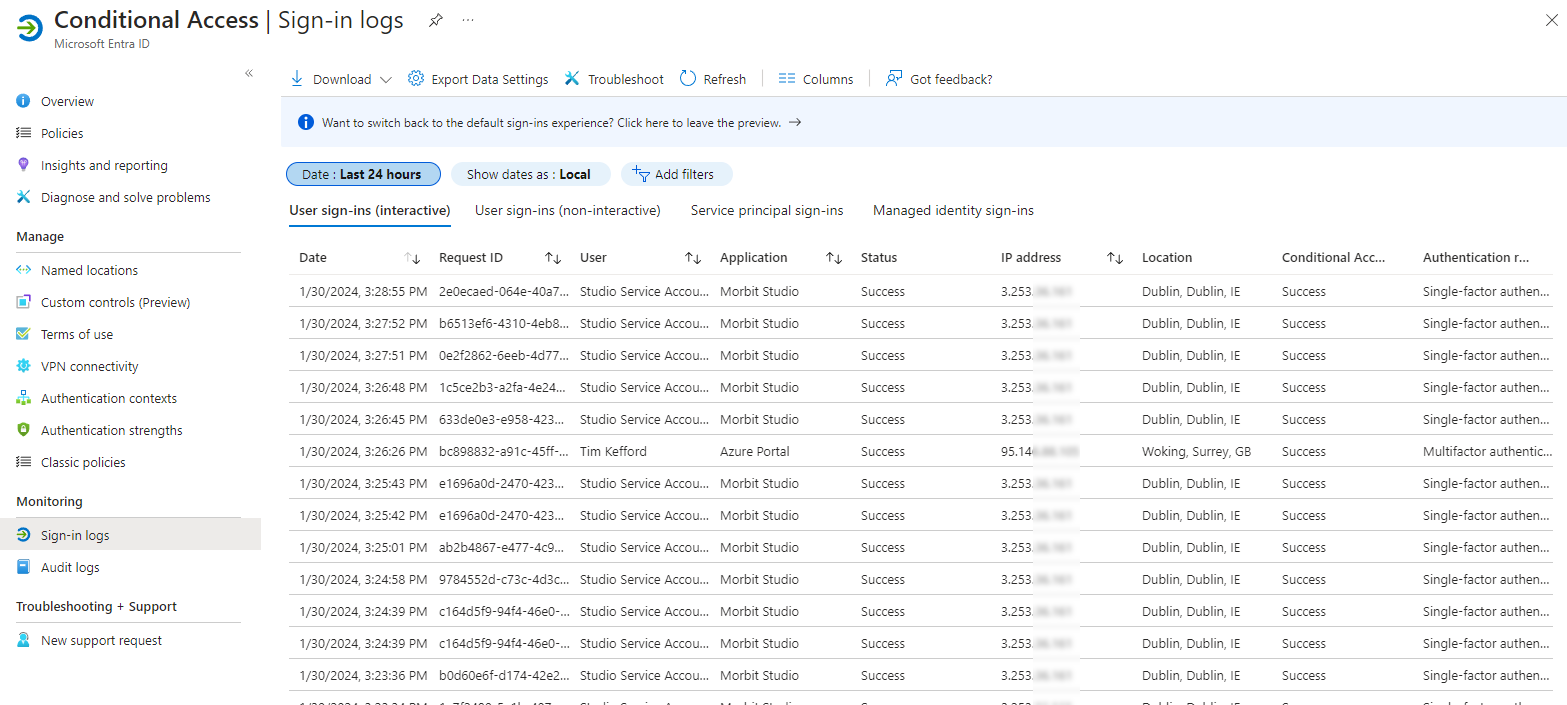This screenshot has height=705, width=1567.
Task: Click request ID ab2b4867-e477-4c9 cell
Action: click(x=504, y=548)
